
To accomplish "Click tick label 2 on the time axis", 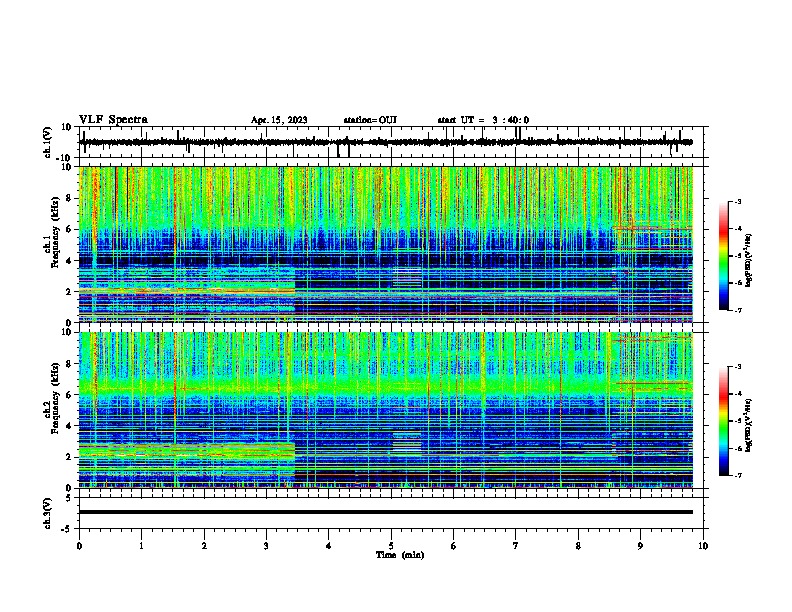I will point(204,546).
